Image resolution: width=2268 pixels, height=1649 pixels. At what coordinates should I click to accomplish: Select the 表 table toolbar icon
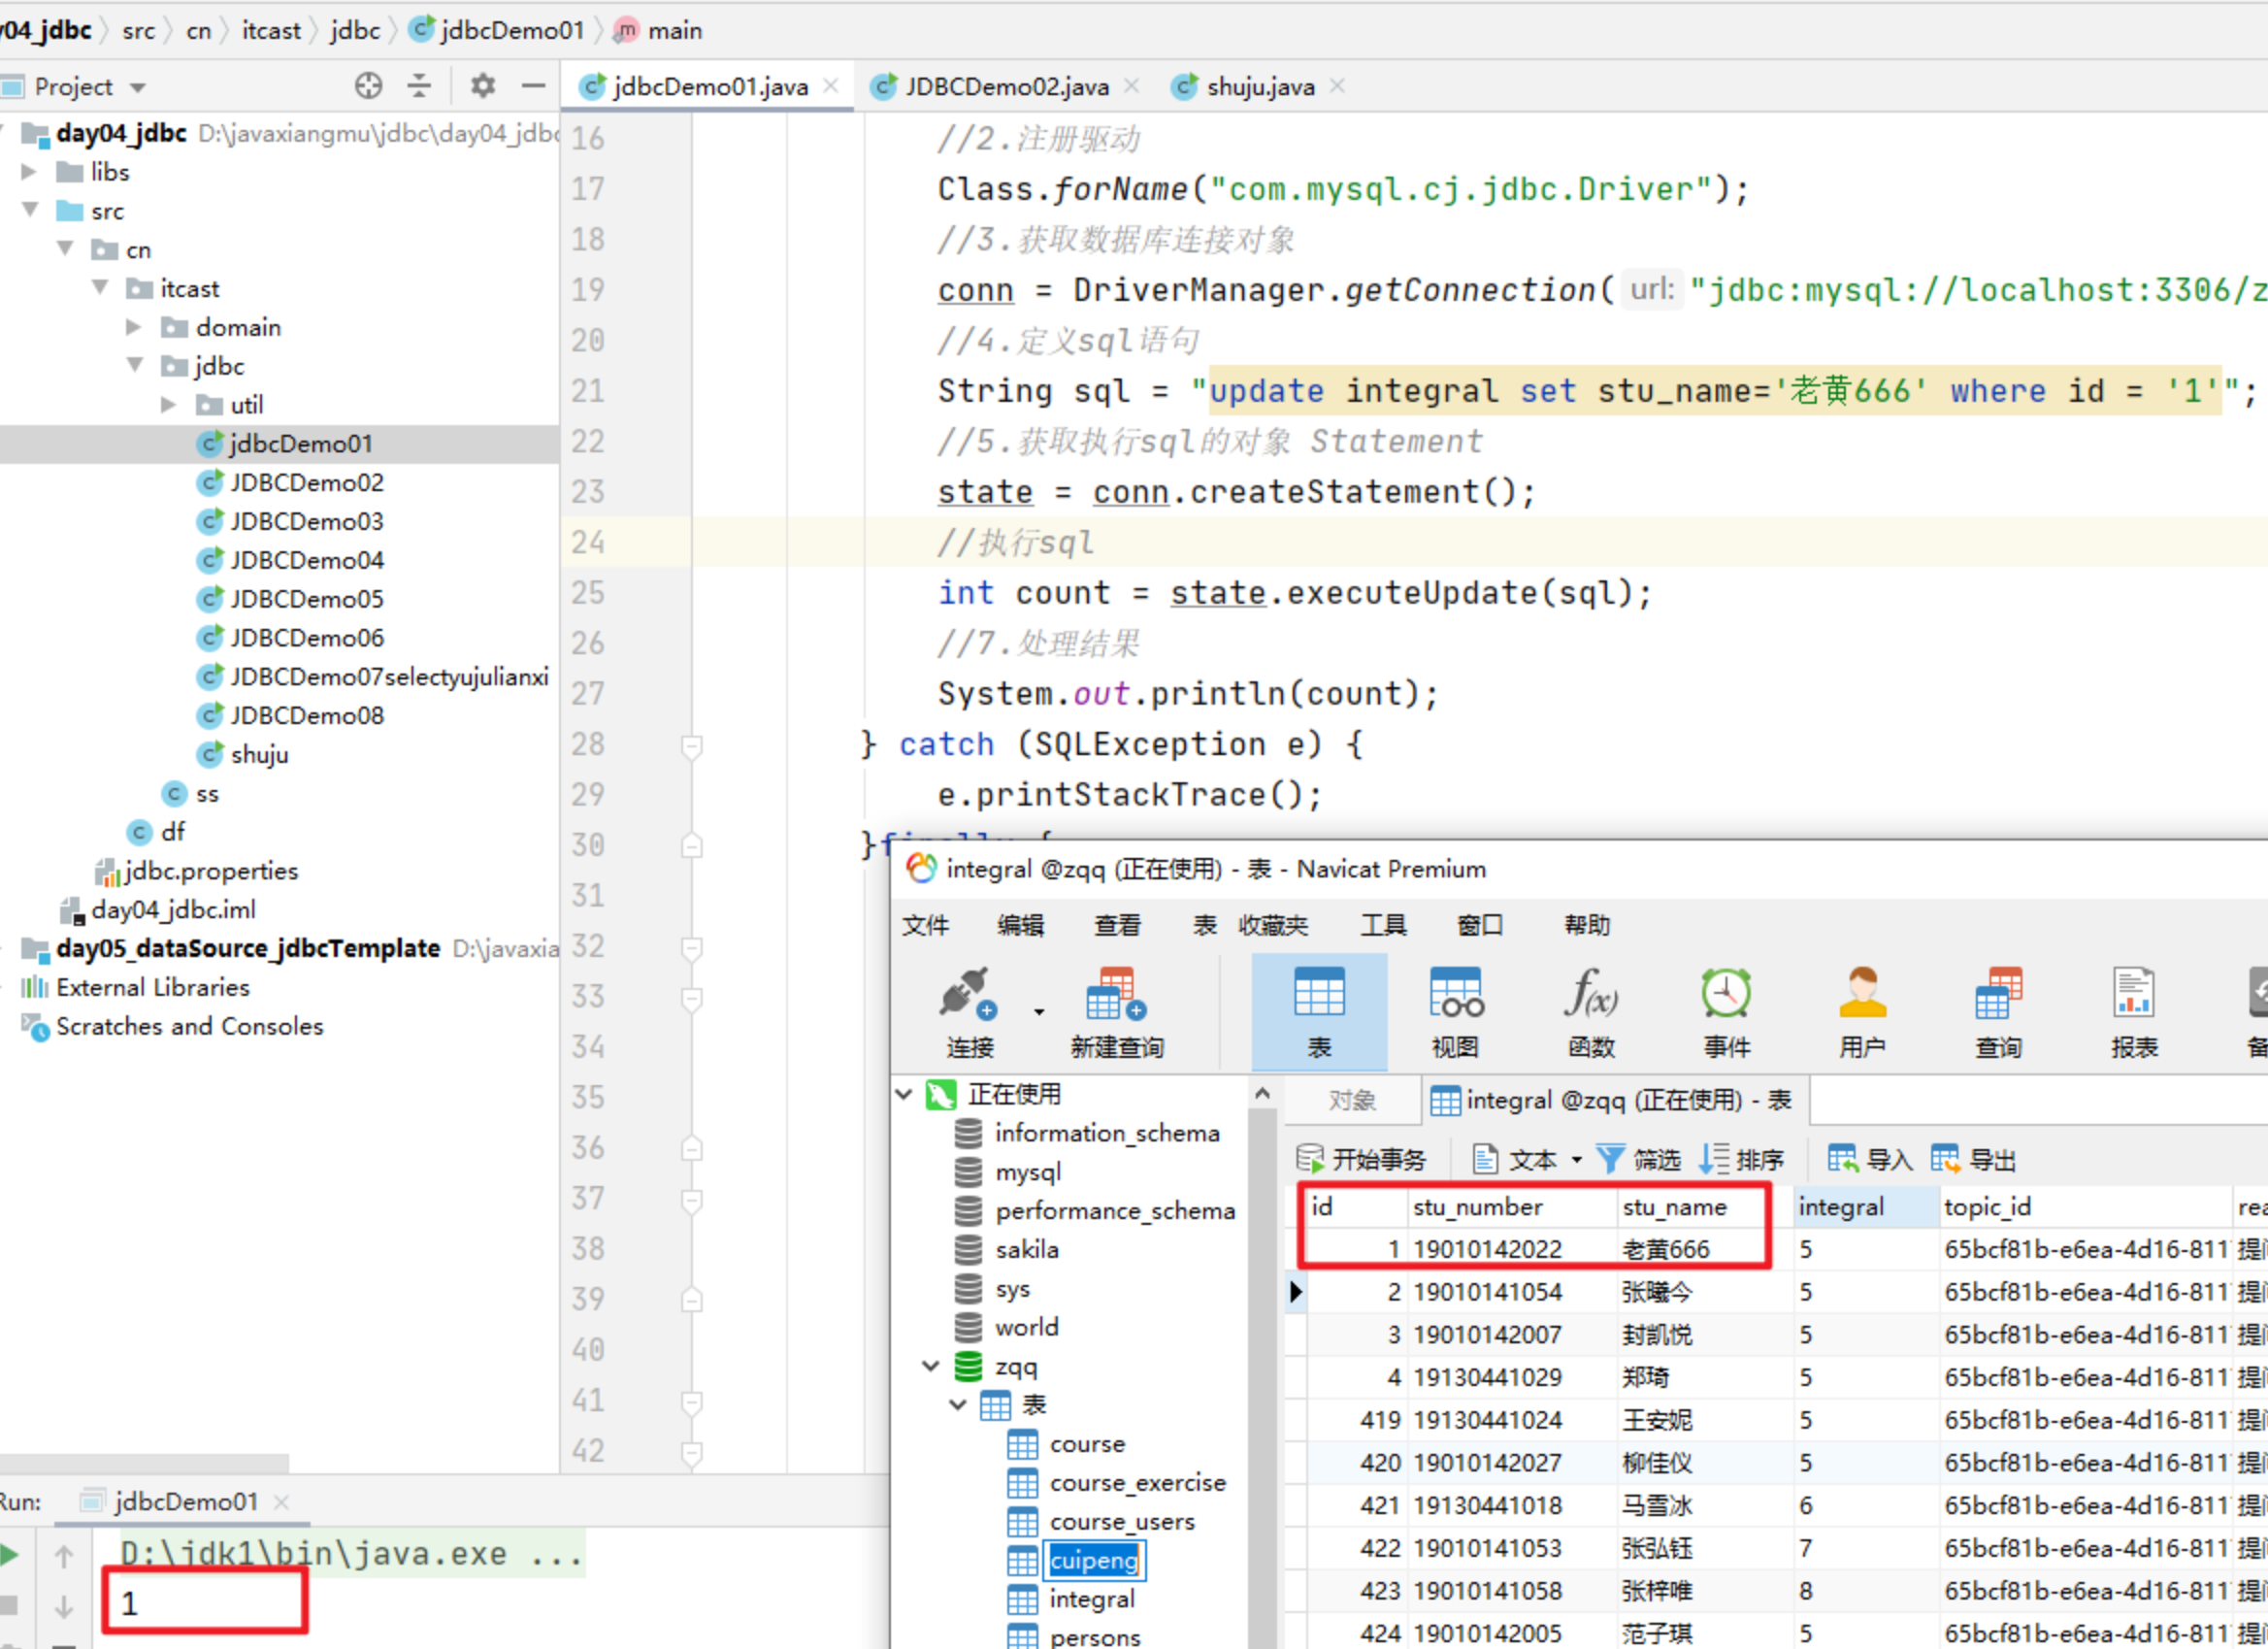pyautogui.click(x=1319, y=1012)
